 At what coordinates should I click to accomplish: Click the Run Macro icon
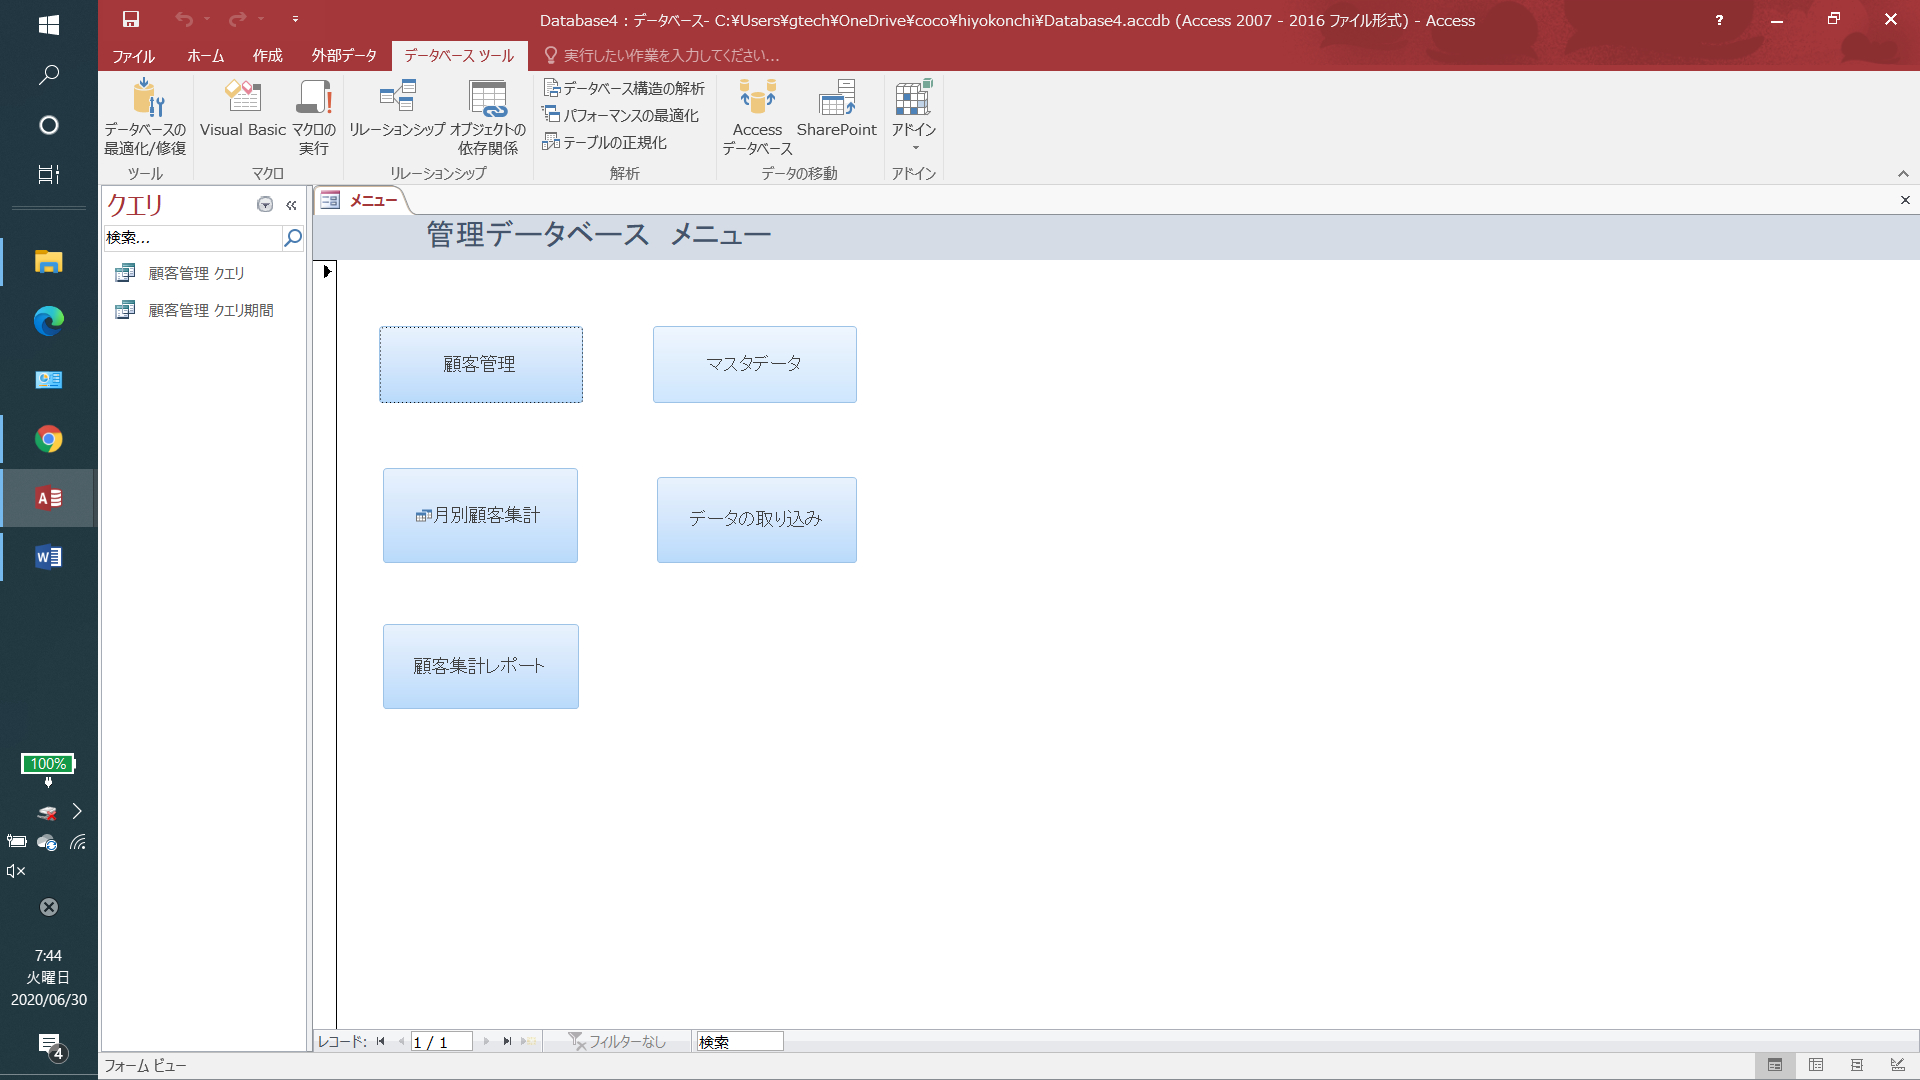314,100
